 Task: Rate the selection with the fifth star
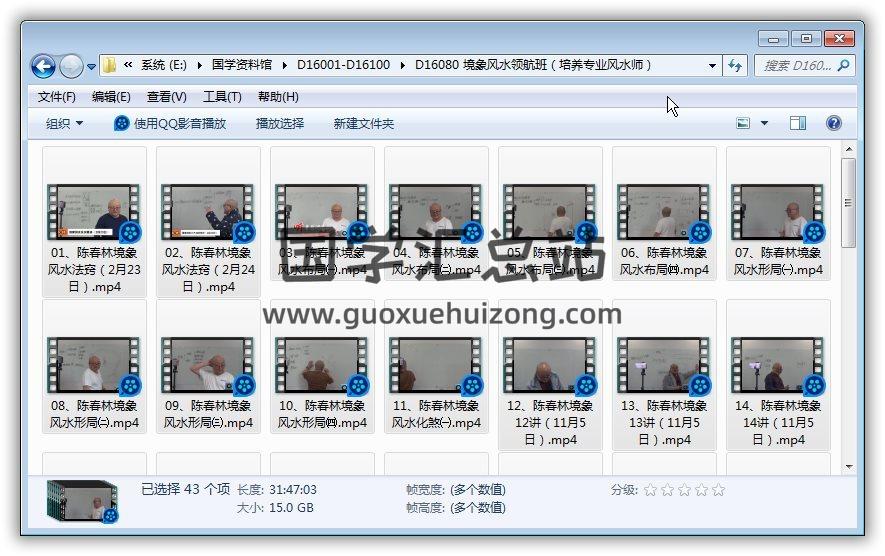coord(718,490)
